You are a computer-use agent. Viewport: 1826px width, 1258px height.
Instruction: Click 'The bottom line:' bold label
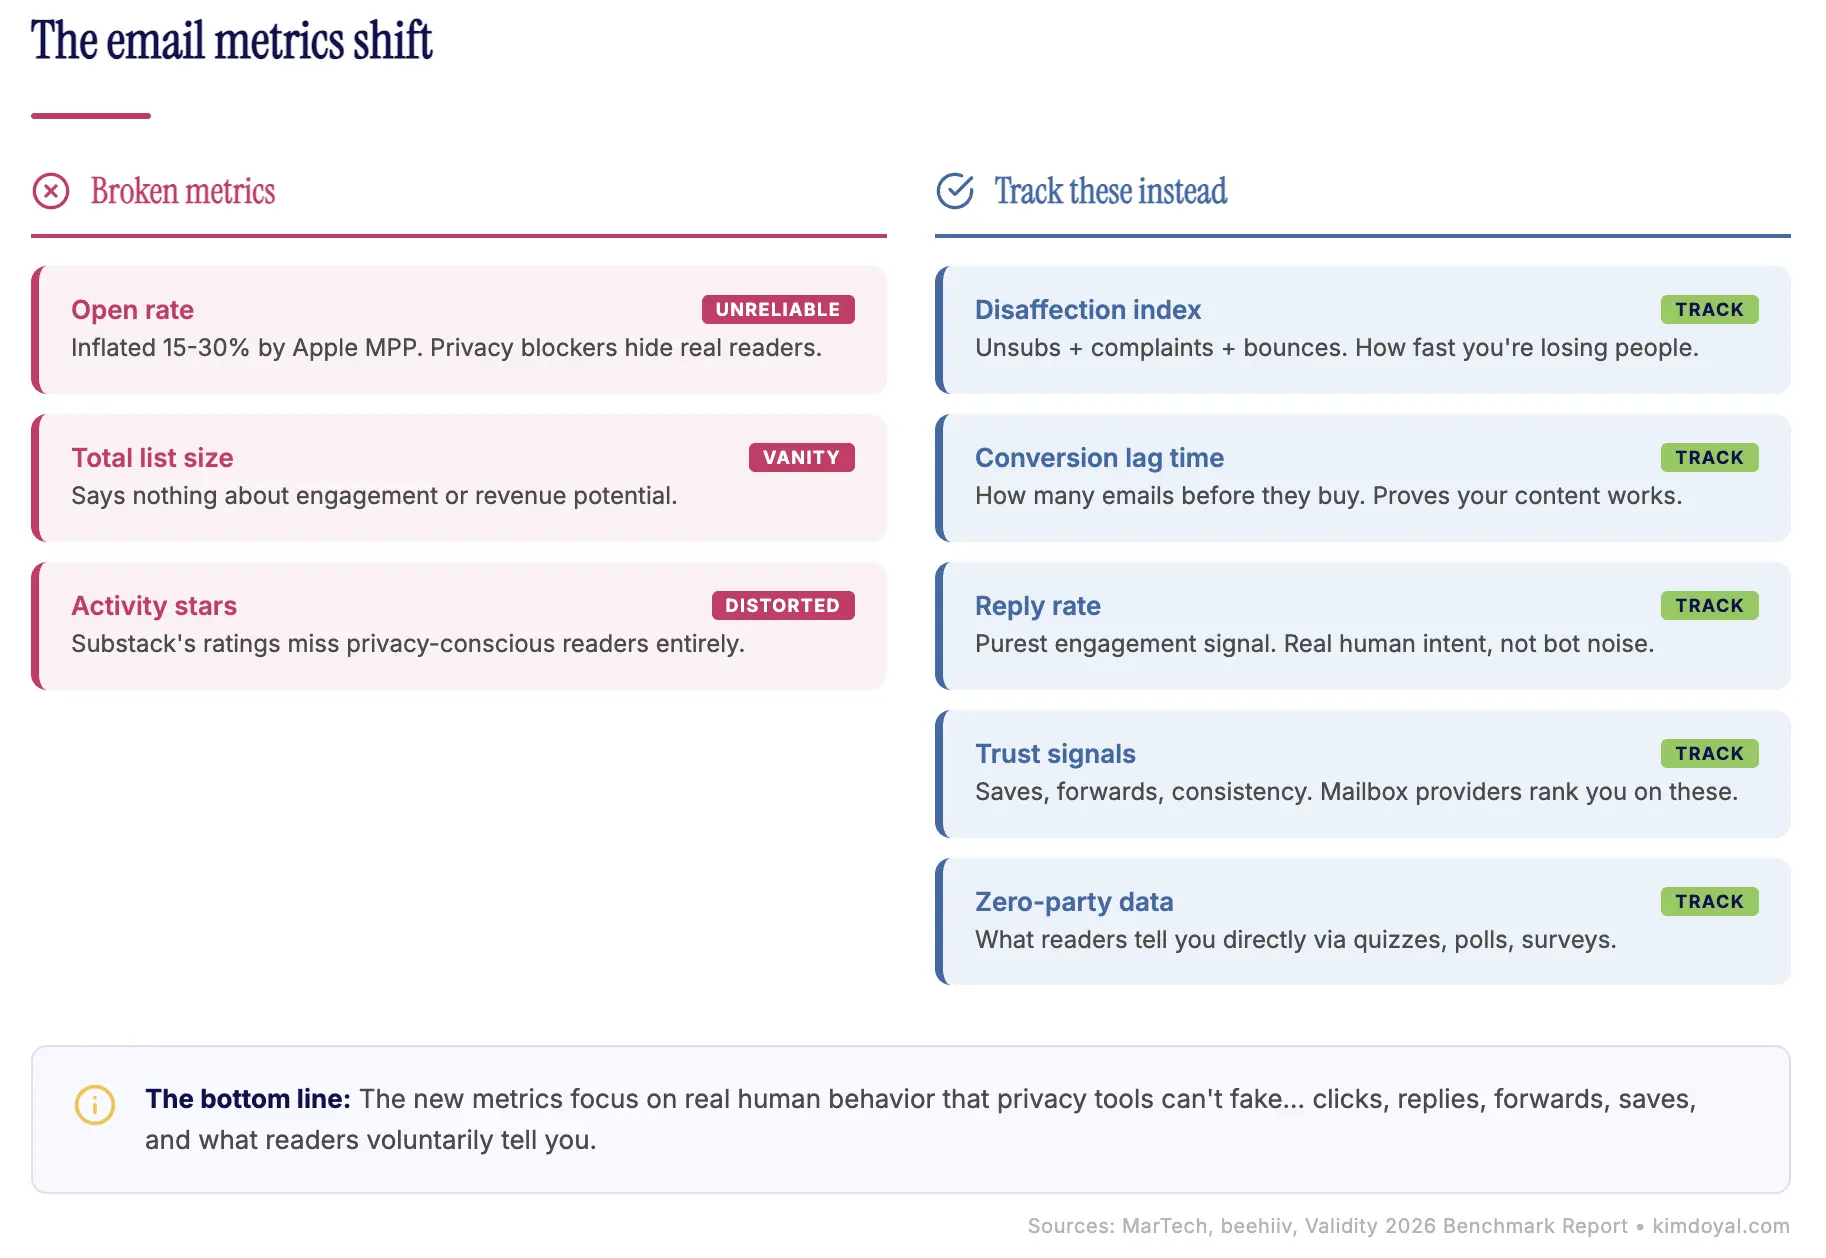point(248,1099)
